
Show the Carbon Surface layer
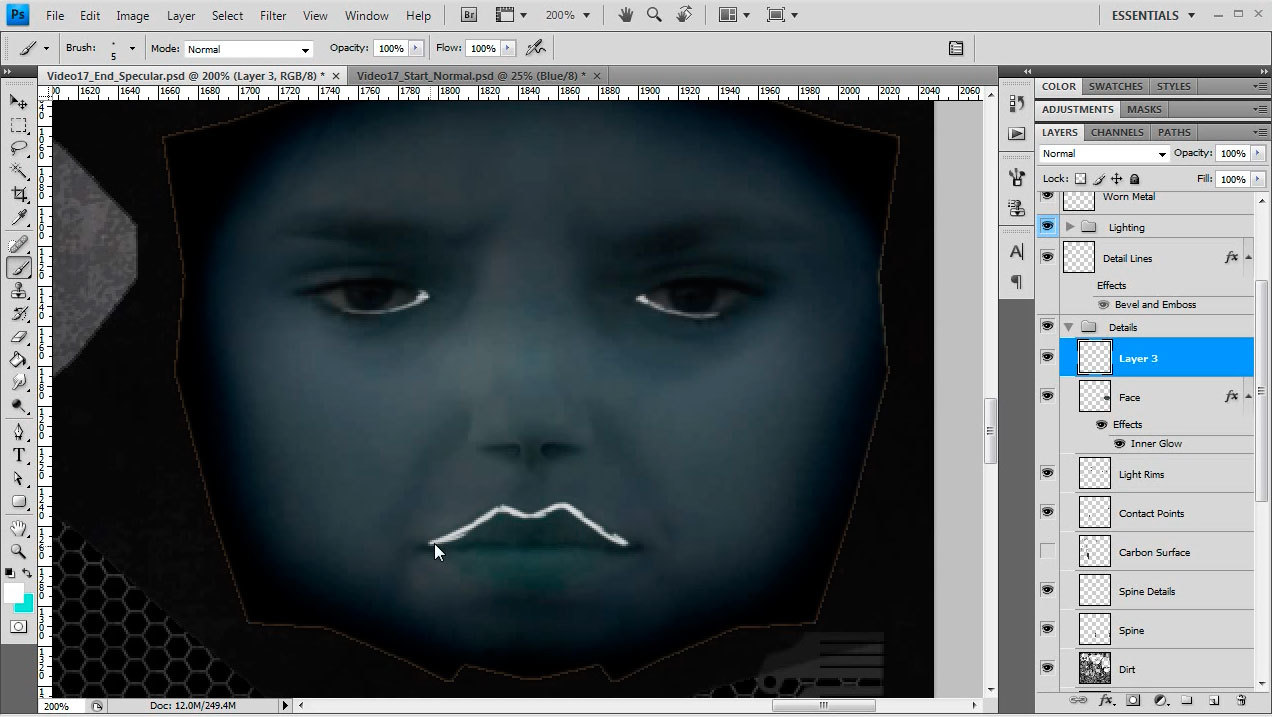tap(1047, 551)
